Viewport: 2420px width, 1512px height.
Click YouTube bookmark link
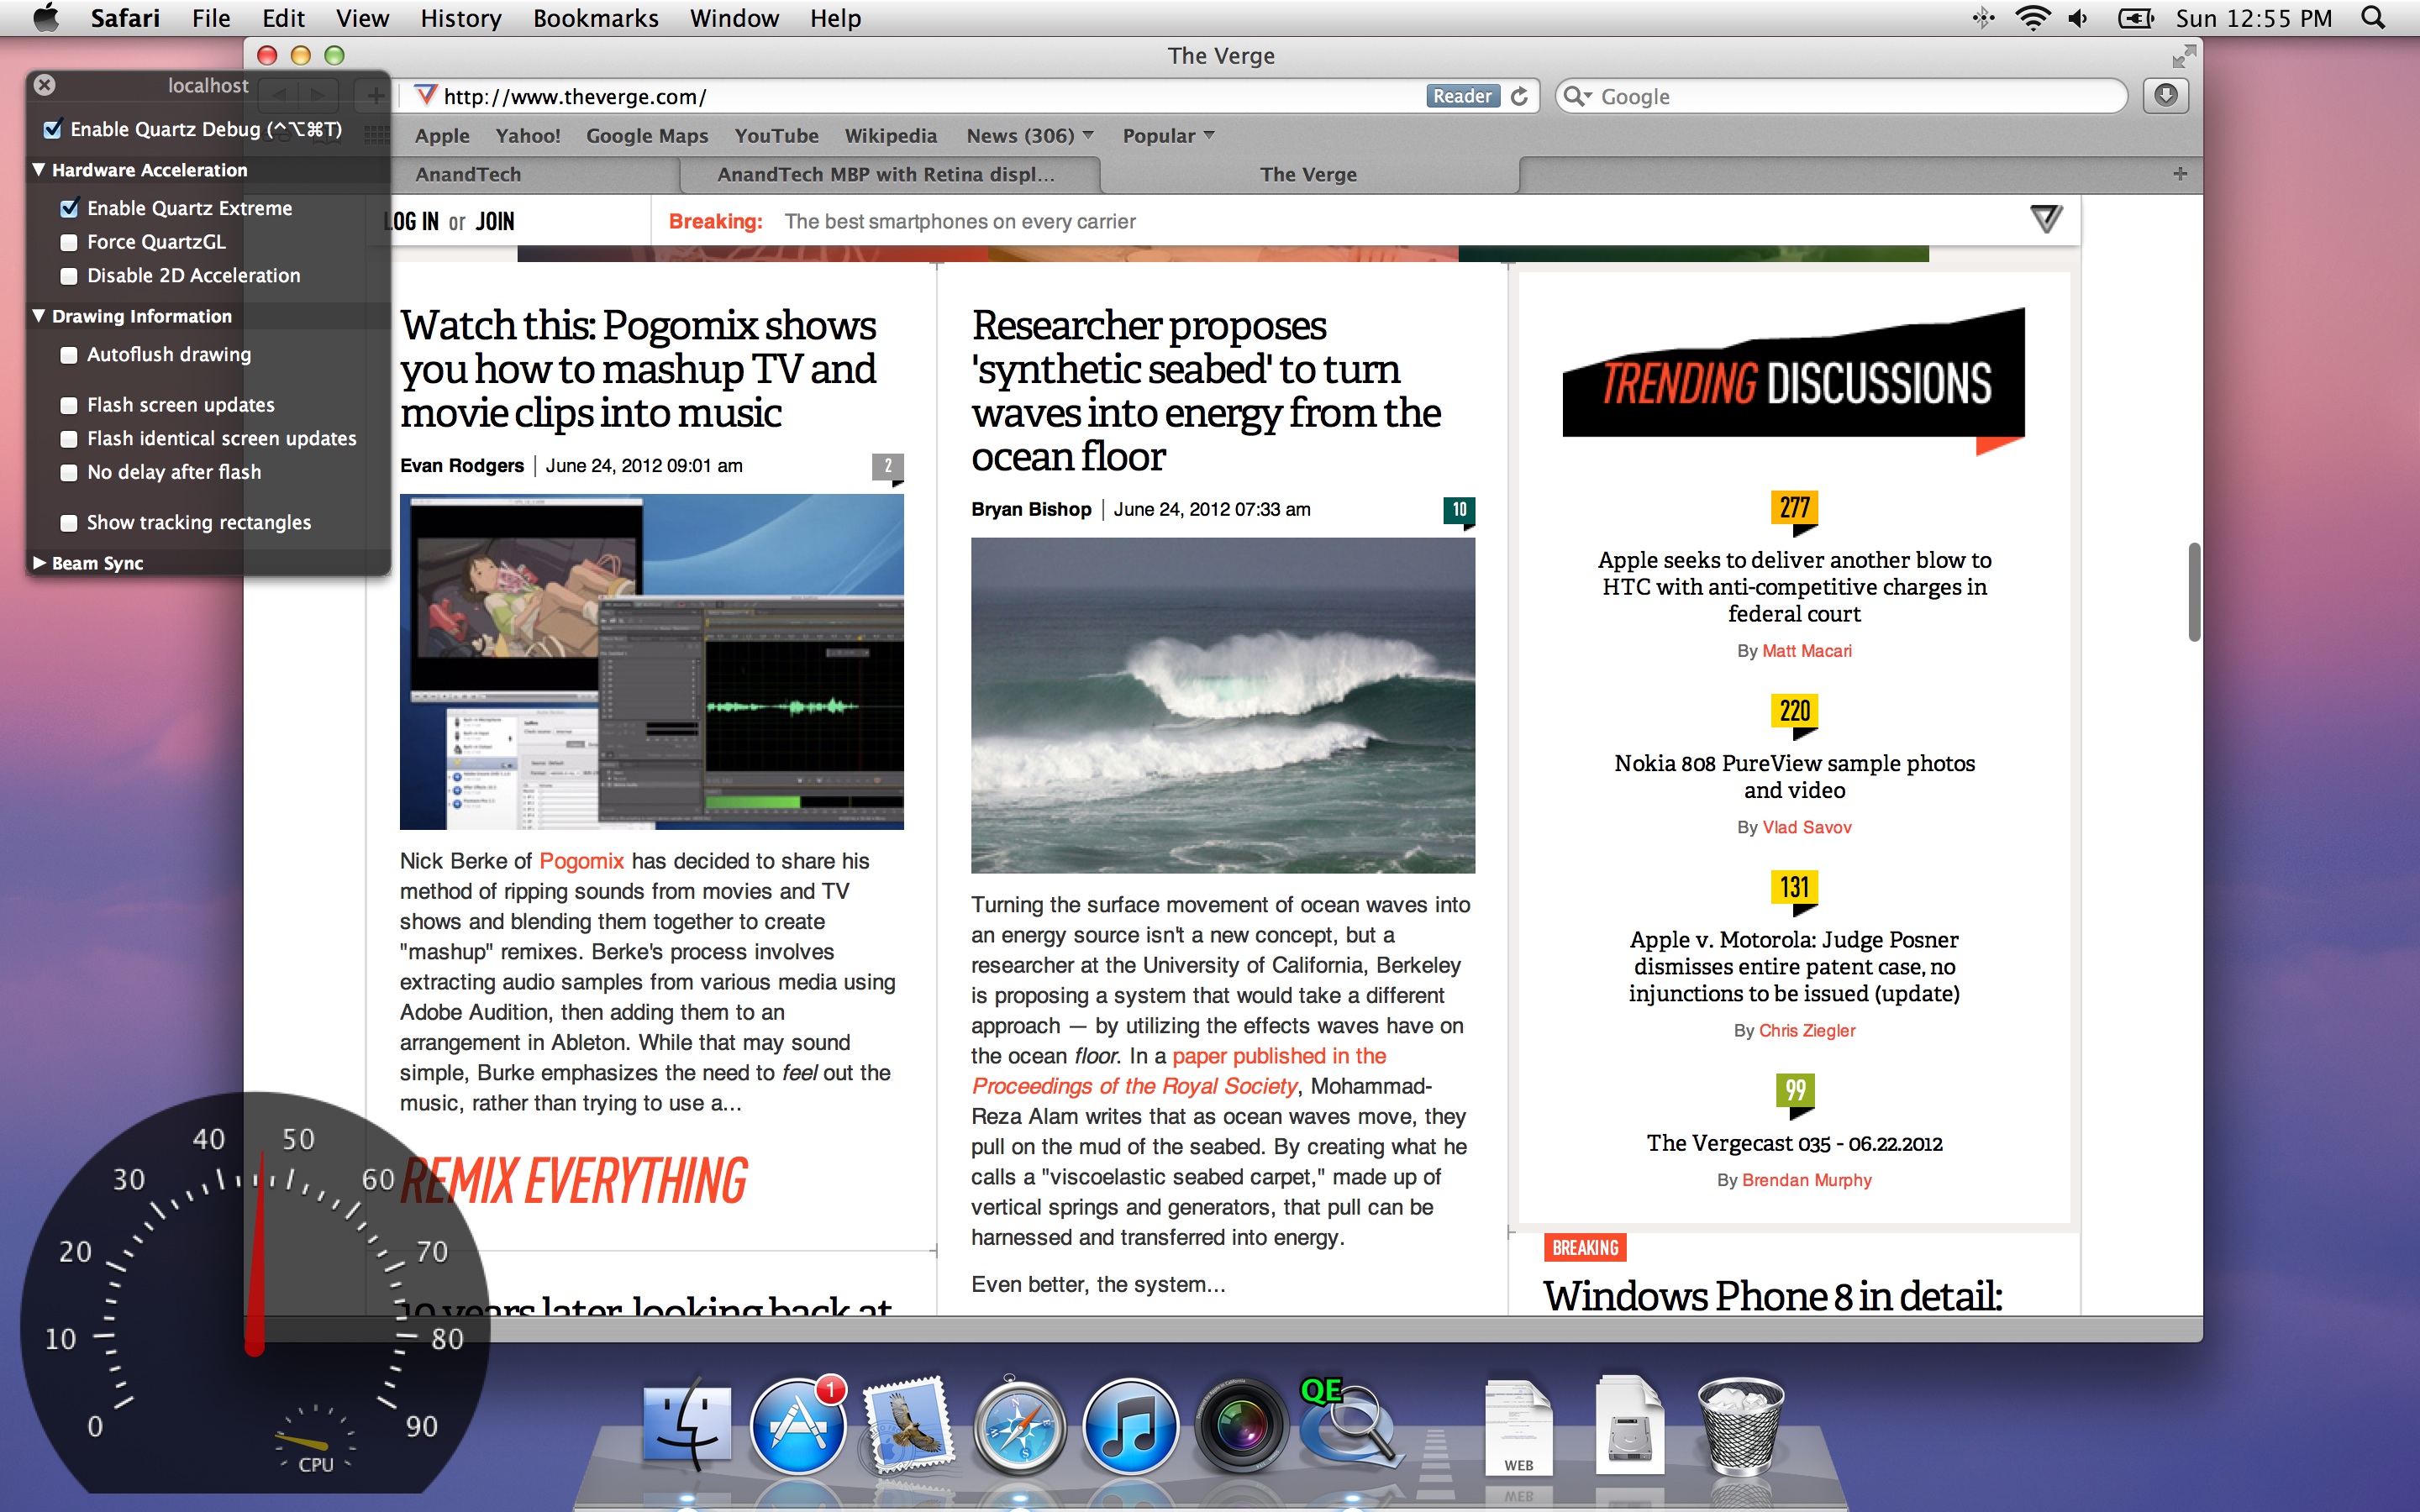[776, 135]
